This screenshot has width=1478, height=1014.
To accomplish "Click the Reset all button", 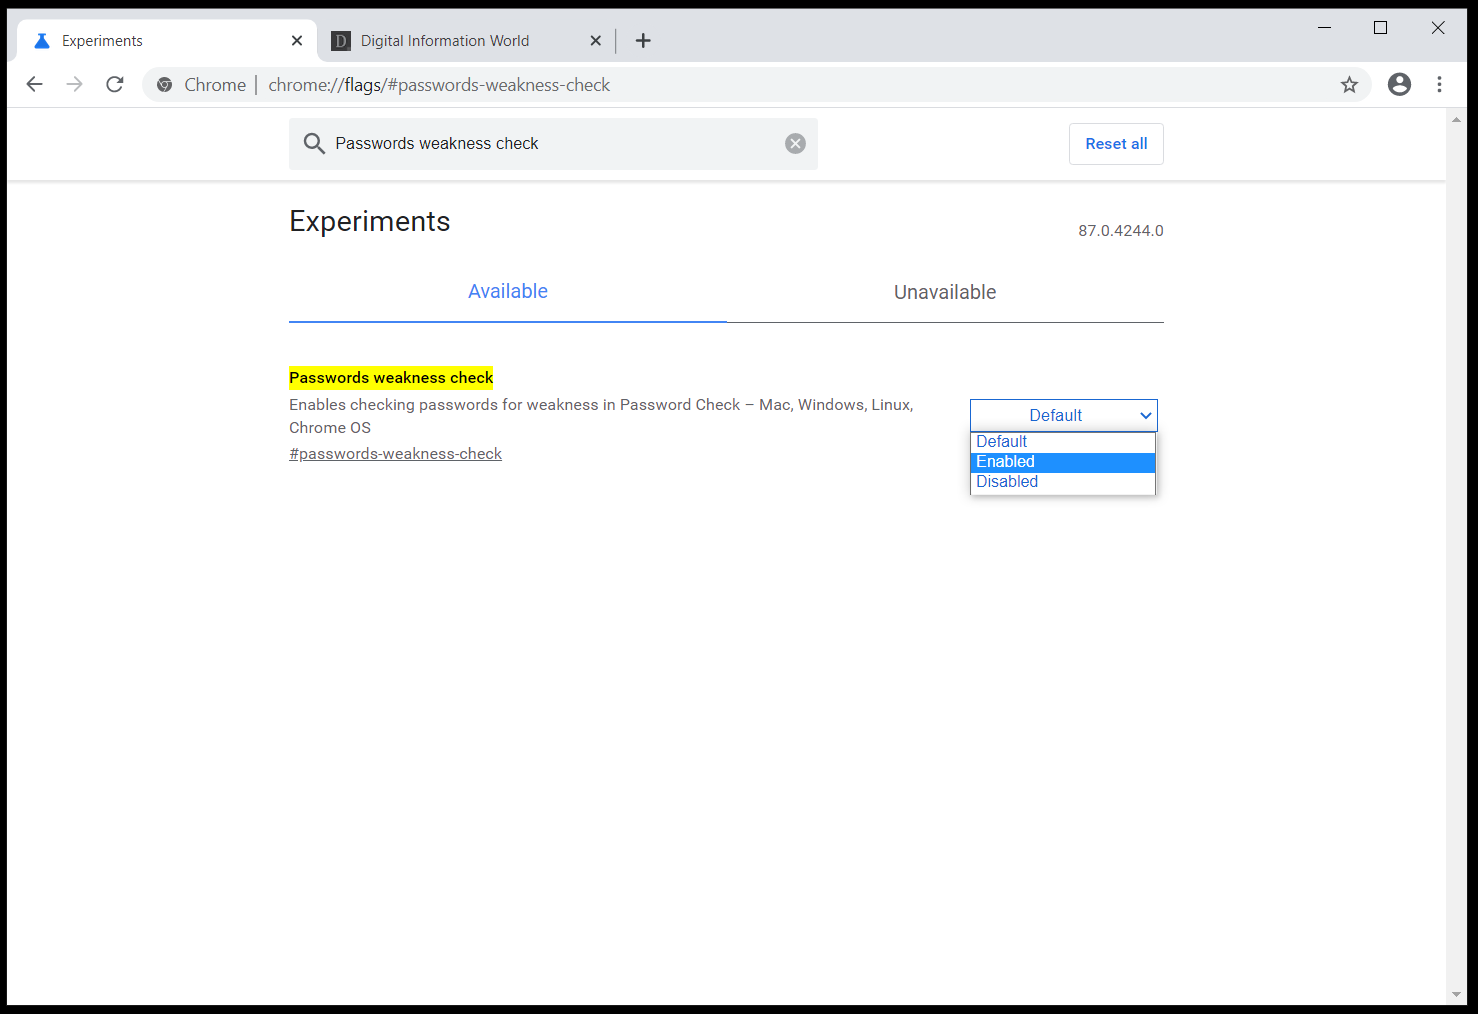I will click(1116, 143).
